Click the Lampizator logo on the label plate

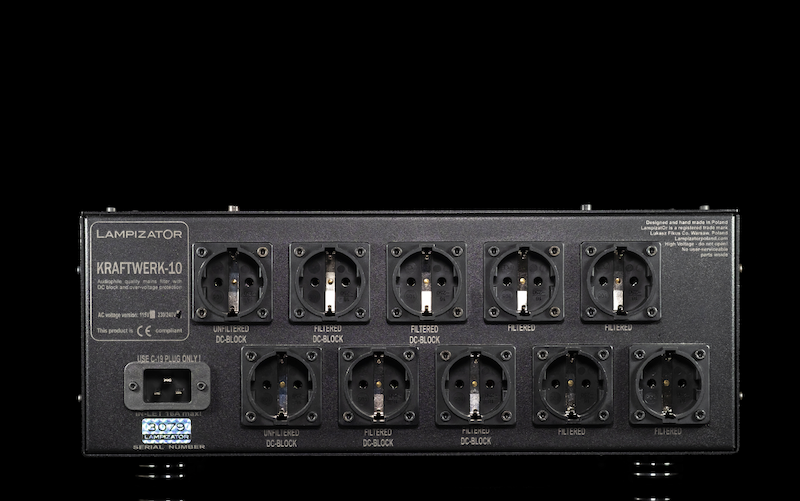pos(139,234)
